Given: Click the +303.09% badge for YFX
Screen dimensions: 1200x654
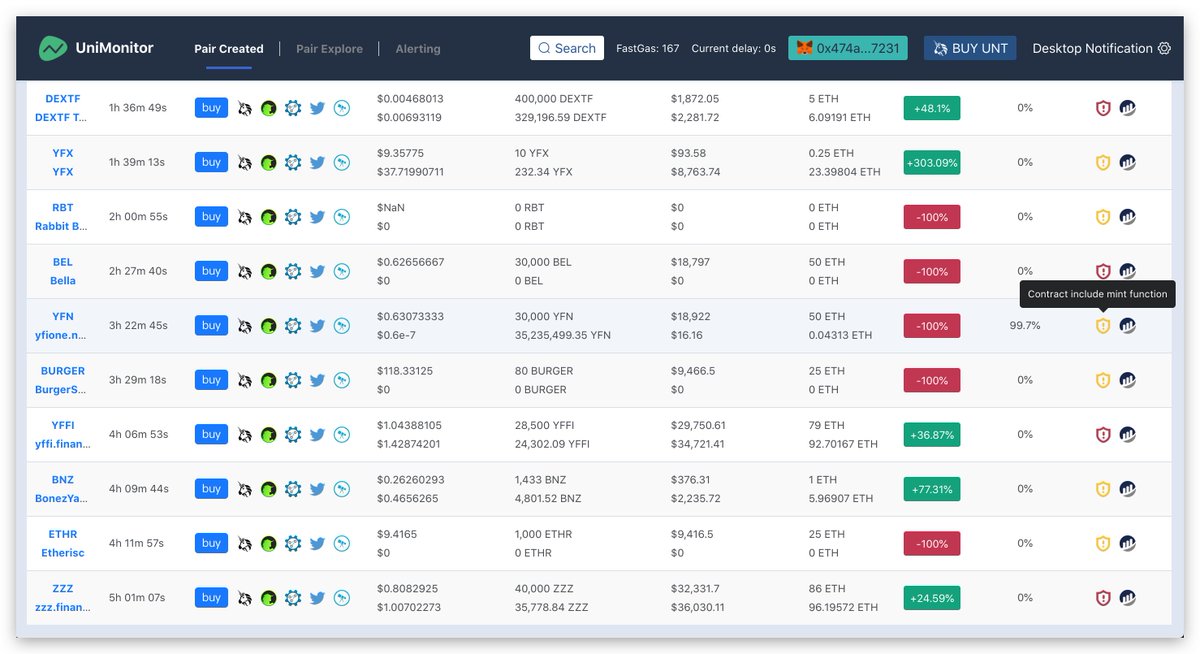Looking at the screenshot, I should point(932,162).
